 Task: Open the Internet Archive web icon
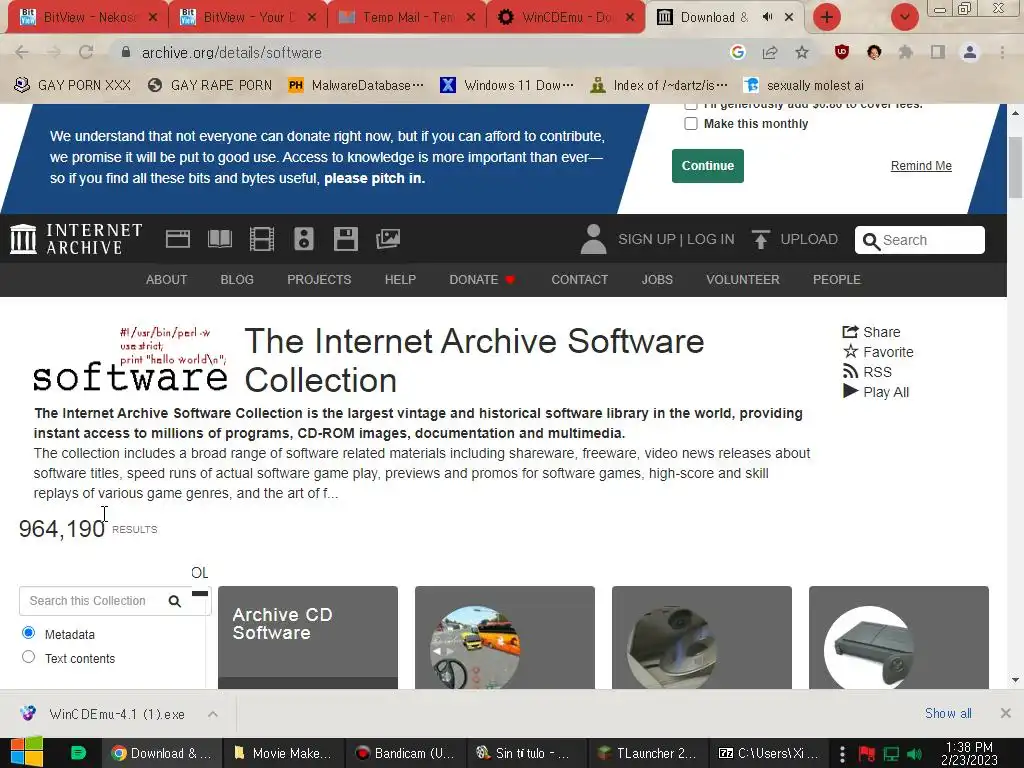(178, 239)
